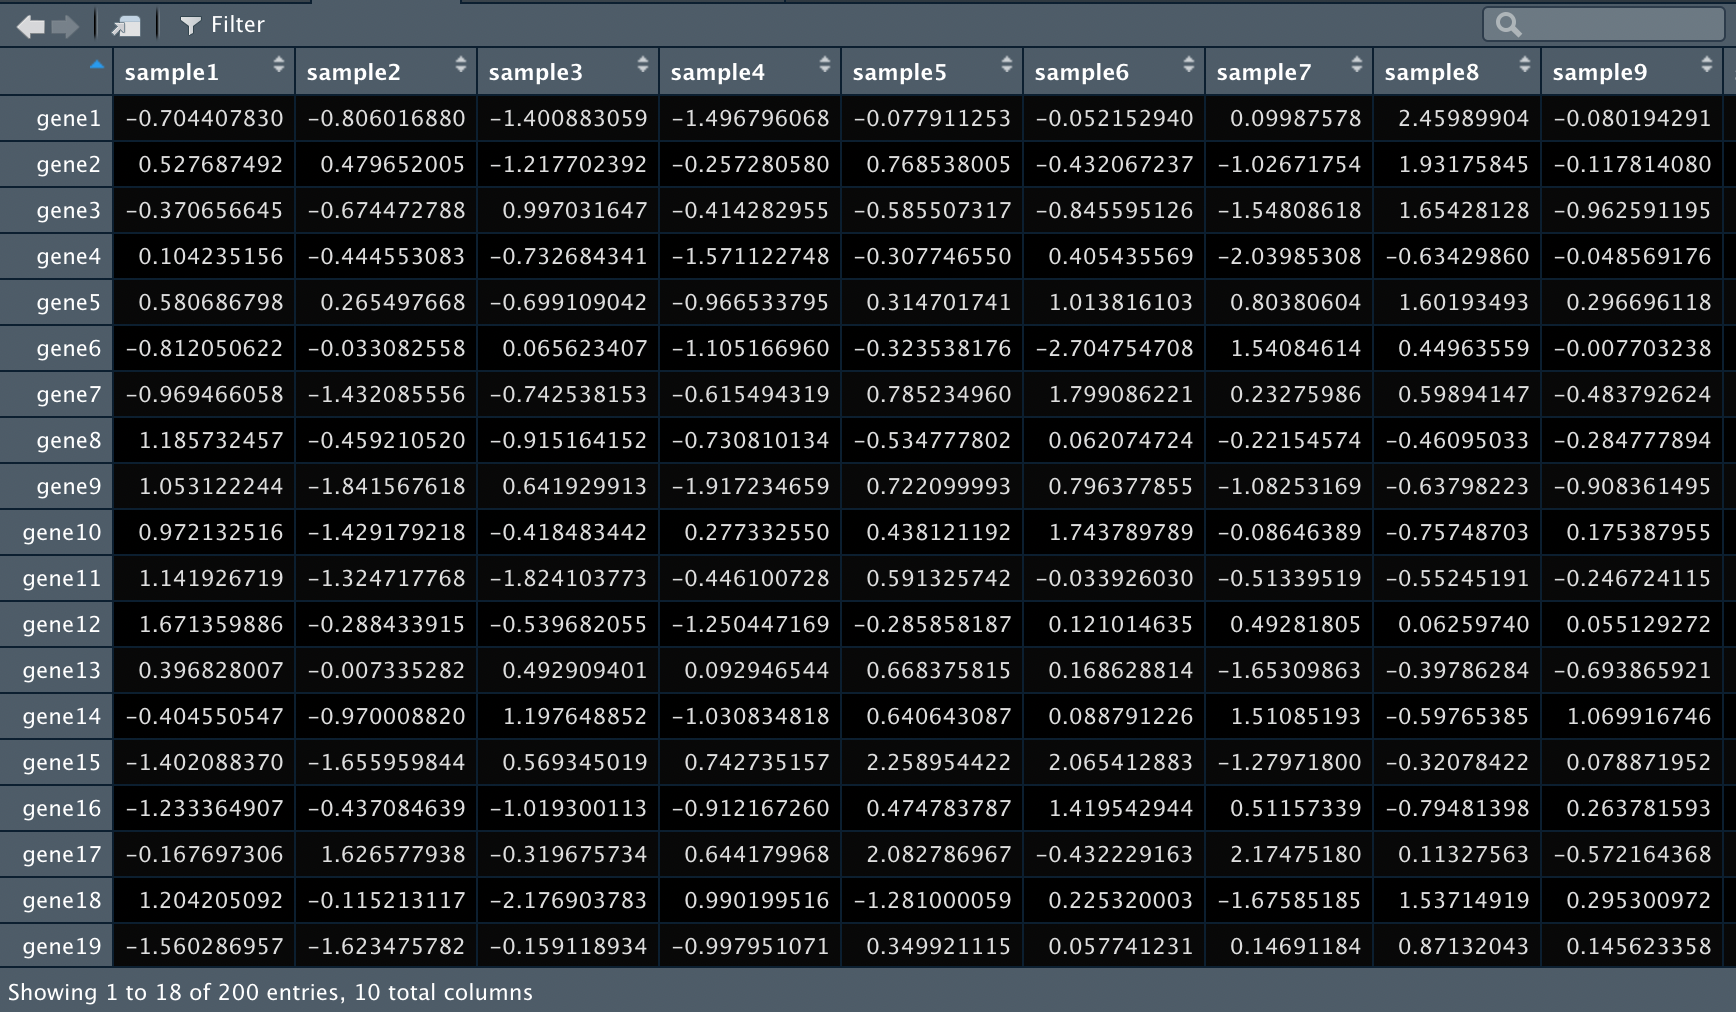This screenshot has height=1012, width=1736.
Task: Click the gene10 row label
Action: (62, 532)
